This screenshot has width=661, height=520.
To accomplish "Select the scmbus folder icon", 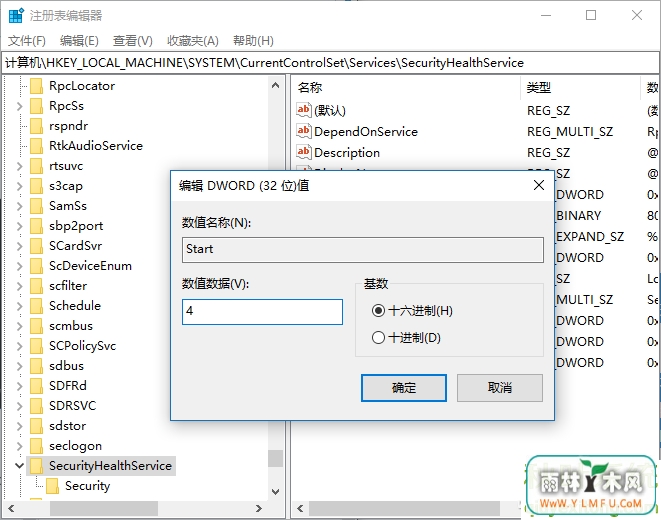I will [x=37, y=326].
